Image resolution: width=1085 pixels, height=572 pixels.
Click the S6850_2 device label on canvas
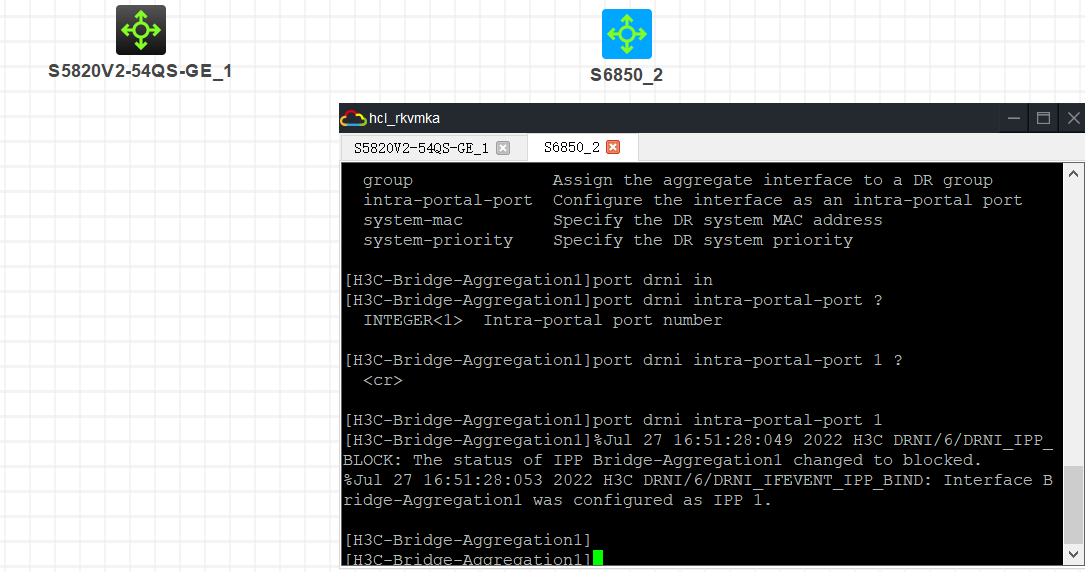(x=626, y=75)
